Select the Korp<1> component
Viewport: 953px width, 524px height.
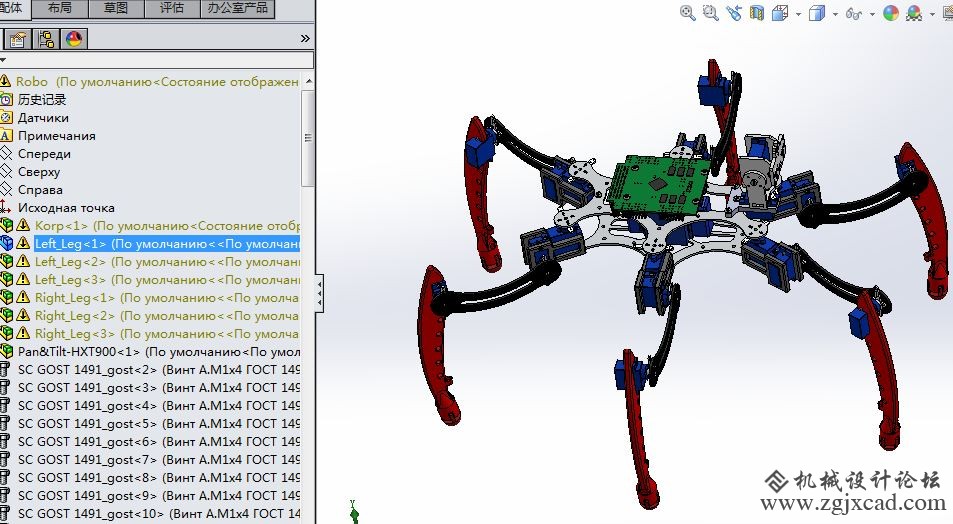pyautogui.click(x=167, y=226)
